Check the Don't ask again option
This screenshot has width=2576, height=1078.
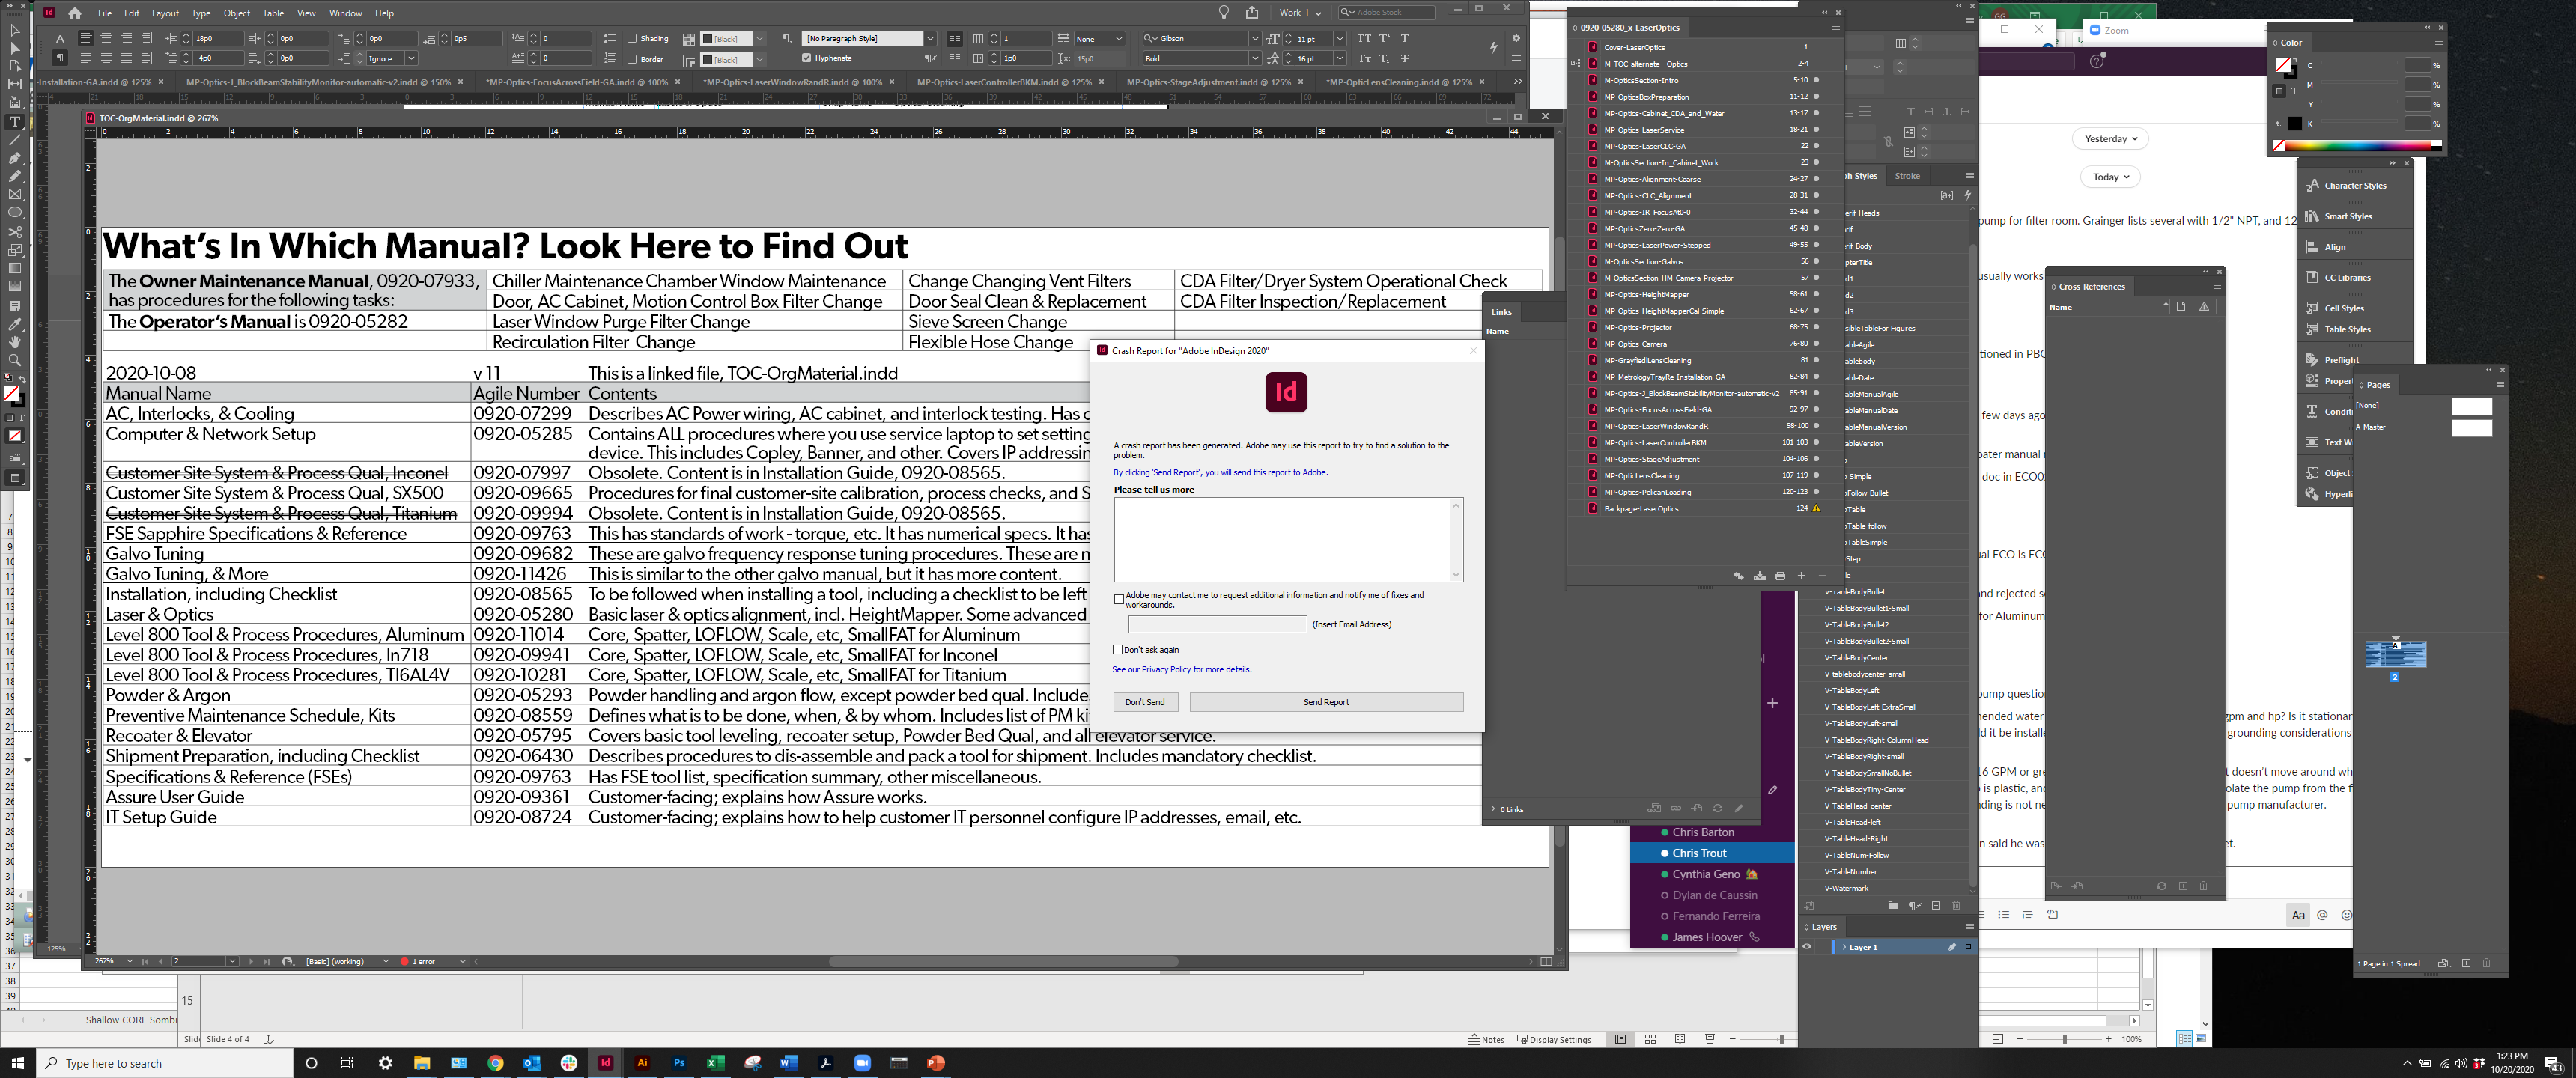[1117, 649]
